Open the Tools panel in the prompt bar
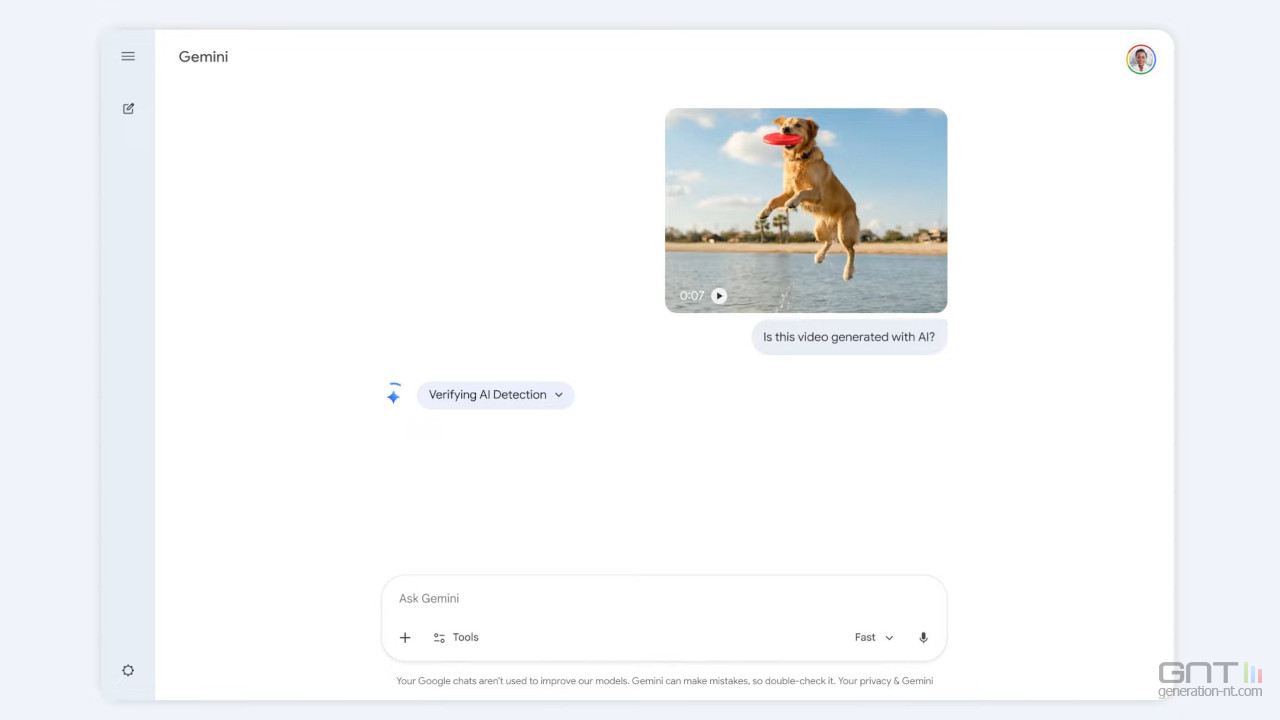 point(456,637)
